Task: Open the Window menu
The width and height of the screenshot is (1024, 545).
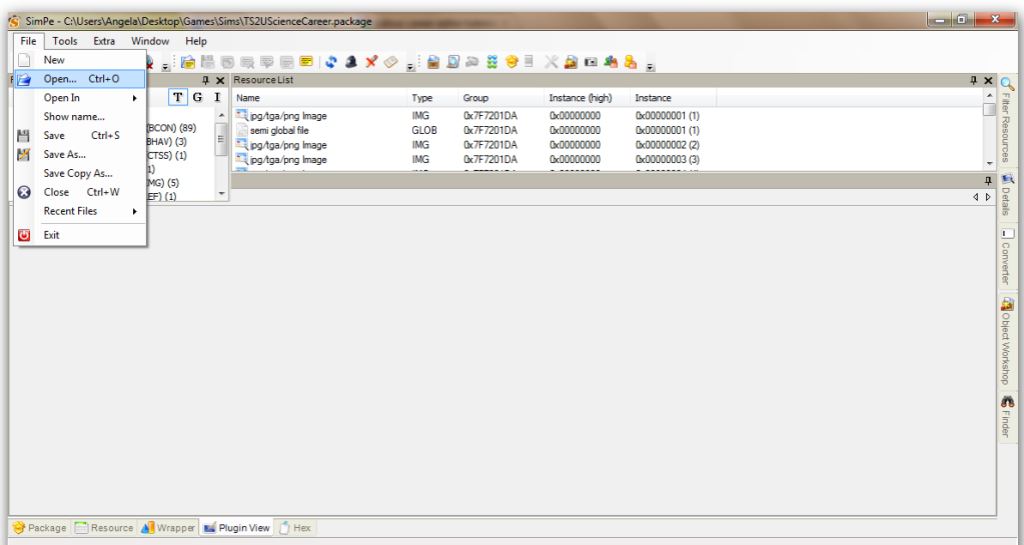Action: pos(150,41)
